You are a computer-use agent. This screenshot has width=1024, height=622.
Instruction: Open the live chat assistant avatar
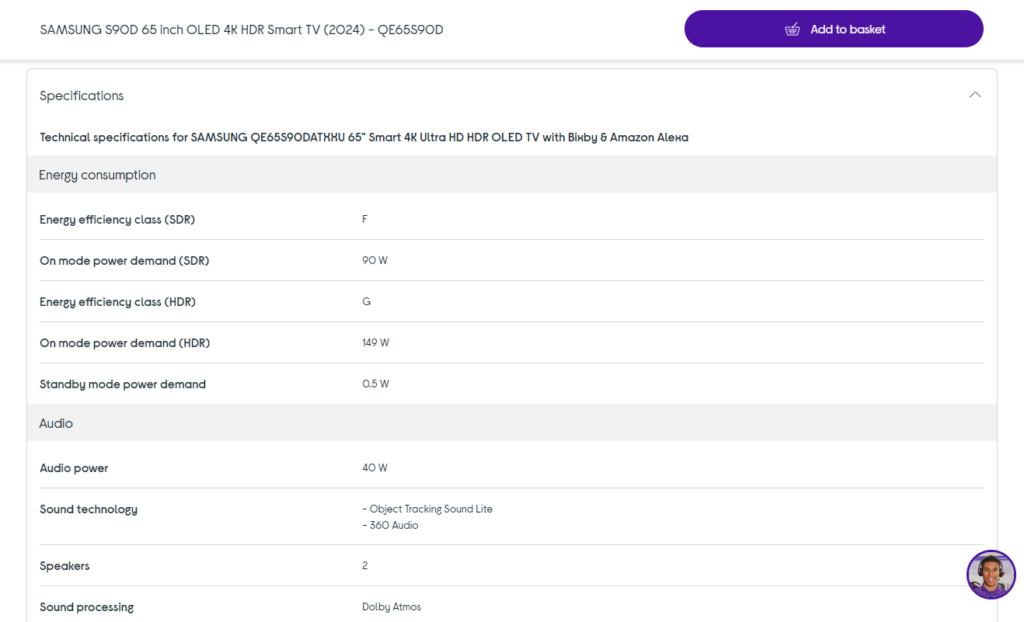[990, 574]
